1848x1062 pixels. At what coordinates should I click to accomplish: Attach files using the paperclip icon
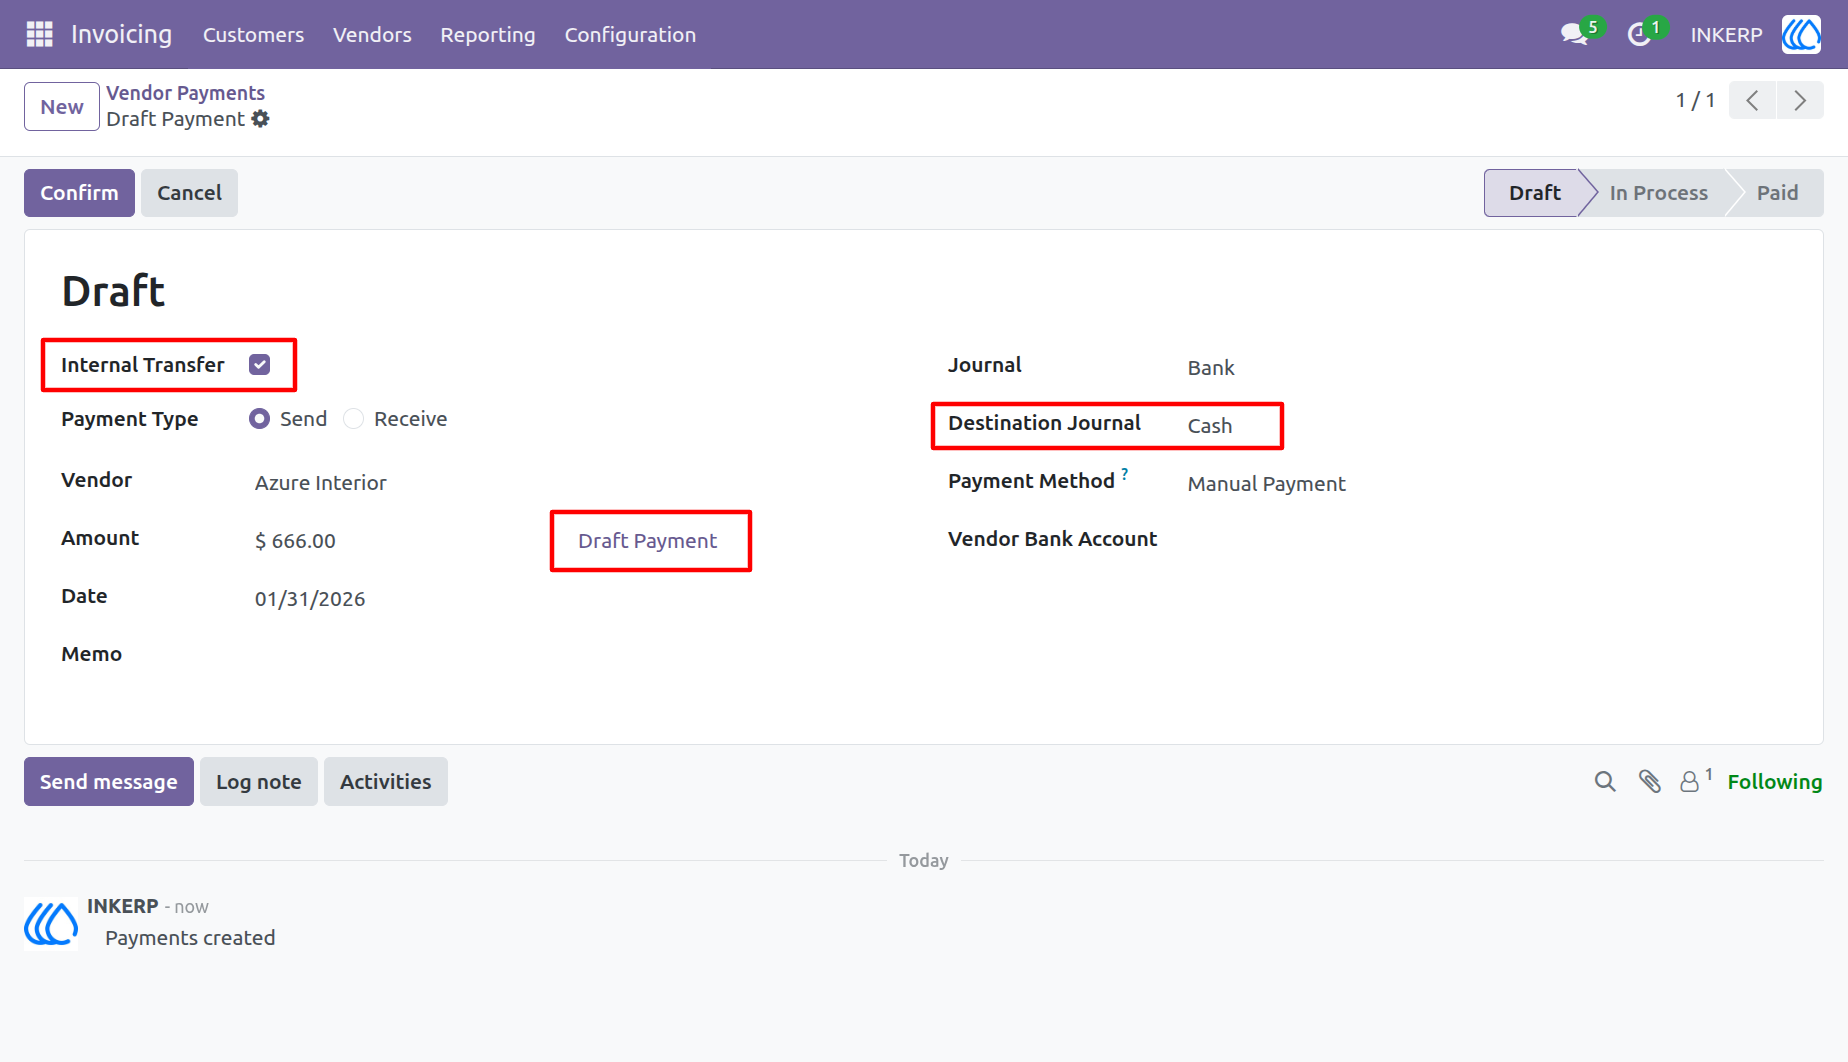pos(1650,782)
